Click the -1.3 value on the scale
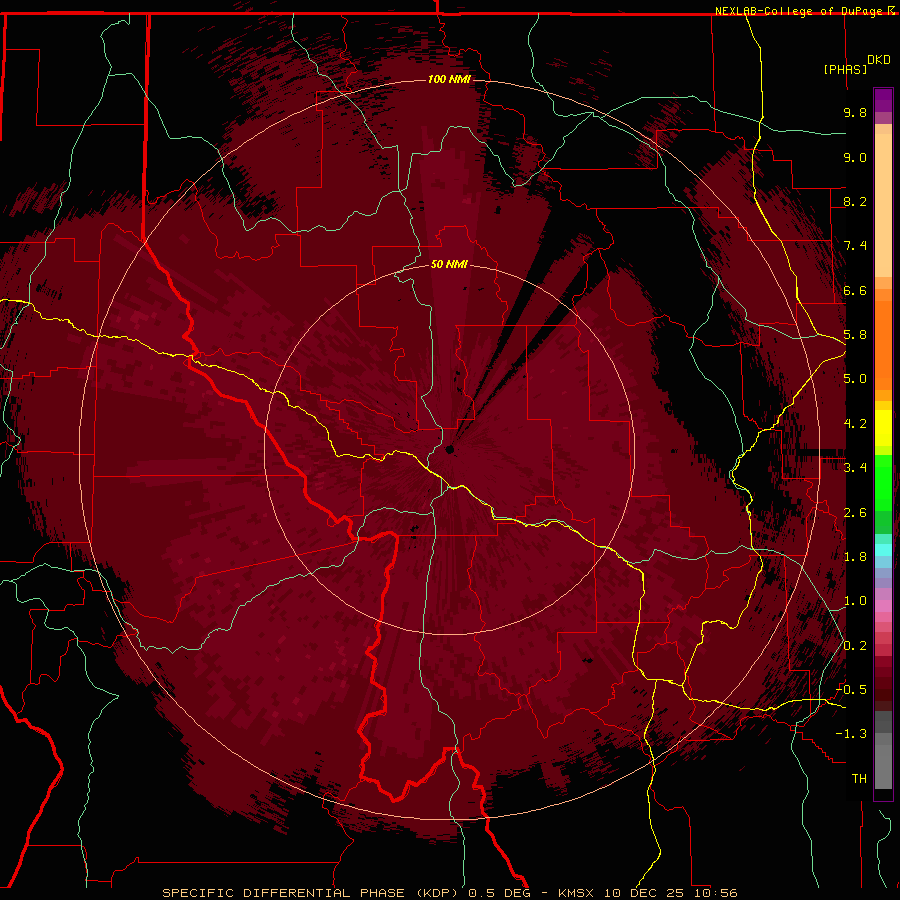 pos(851,734)
